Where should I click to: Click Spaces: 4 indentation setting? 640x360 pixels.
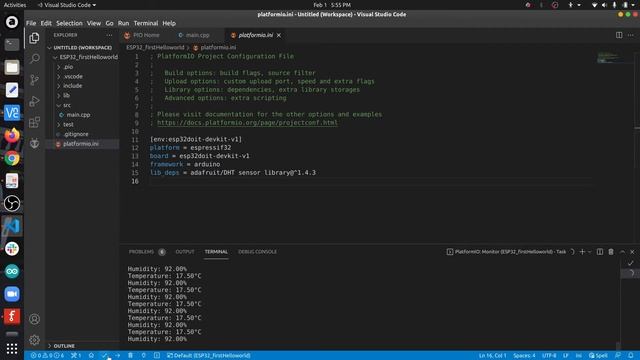(x=524, y=356)
